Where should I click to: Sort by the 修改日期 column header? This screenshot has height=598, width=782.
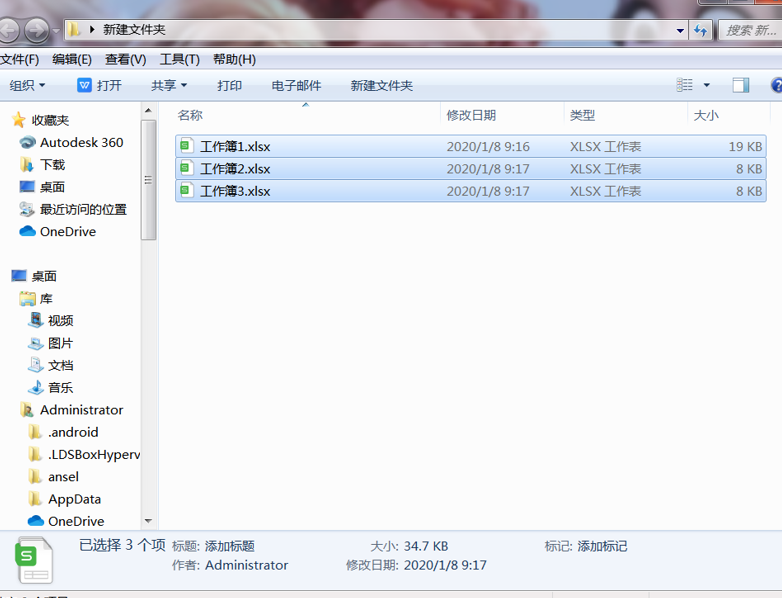(471, 115)
